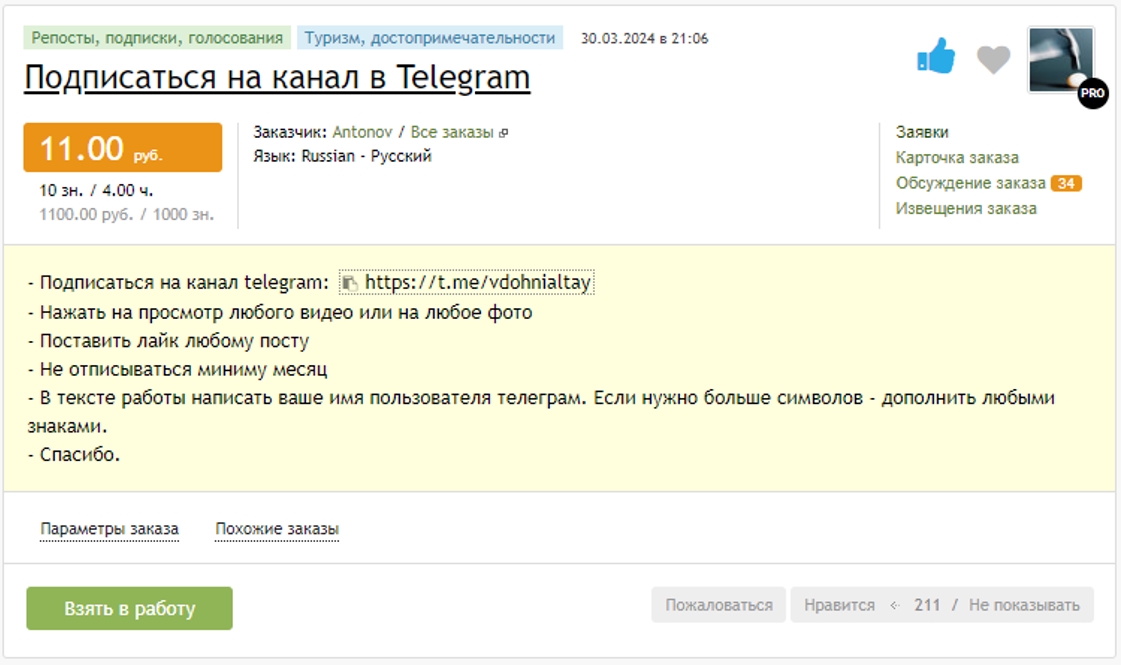1121x665 pixels.
Task: Click the 11.00 руб. price box
Action: pyautogui.click(x=123, y=147)
